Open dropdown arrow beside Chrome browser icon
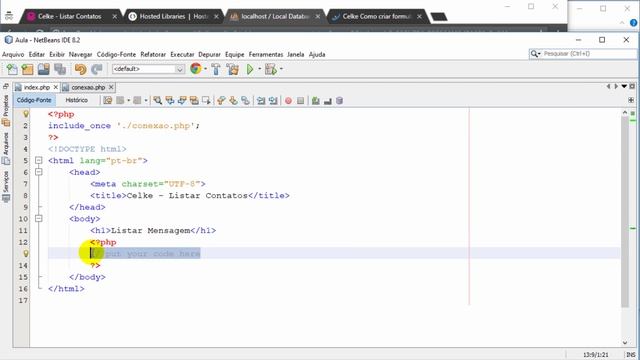 pyautogui.click(x=205, y=69)
